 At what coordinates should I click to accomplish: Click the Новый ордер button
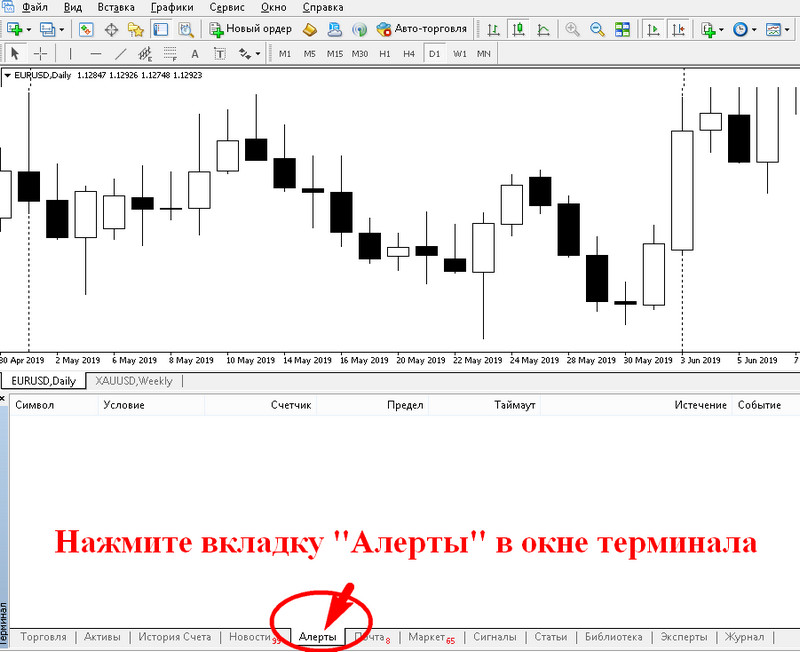(x=251, y=29)
